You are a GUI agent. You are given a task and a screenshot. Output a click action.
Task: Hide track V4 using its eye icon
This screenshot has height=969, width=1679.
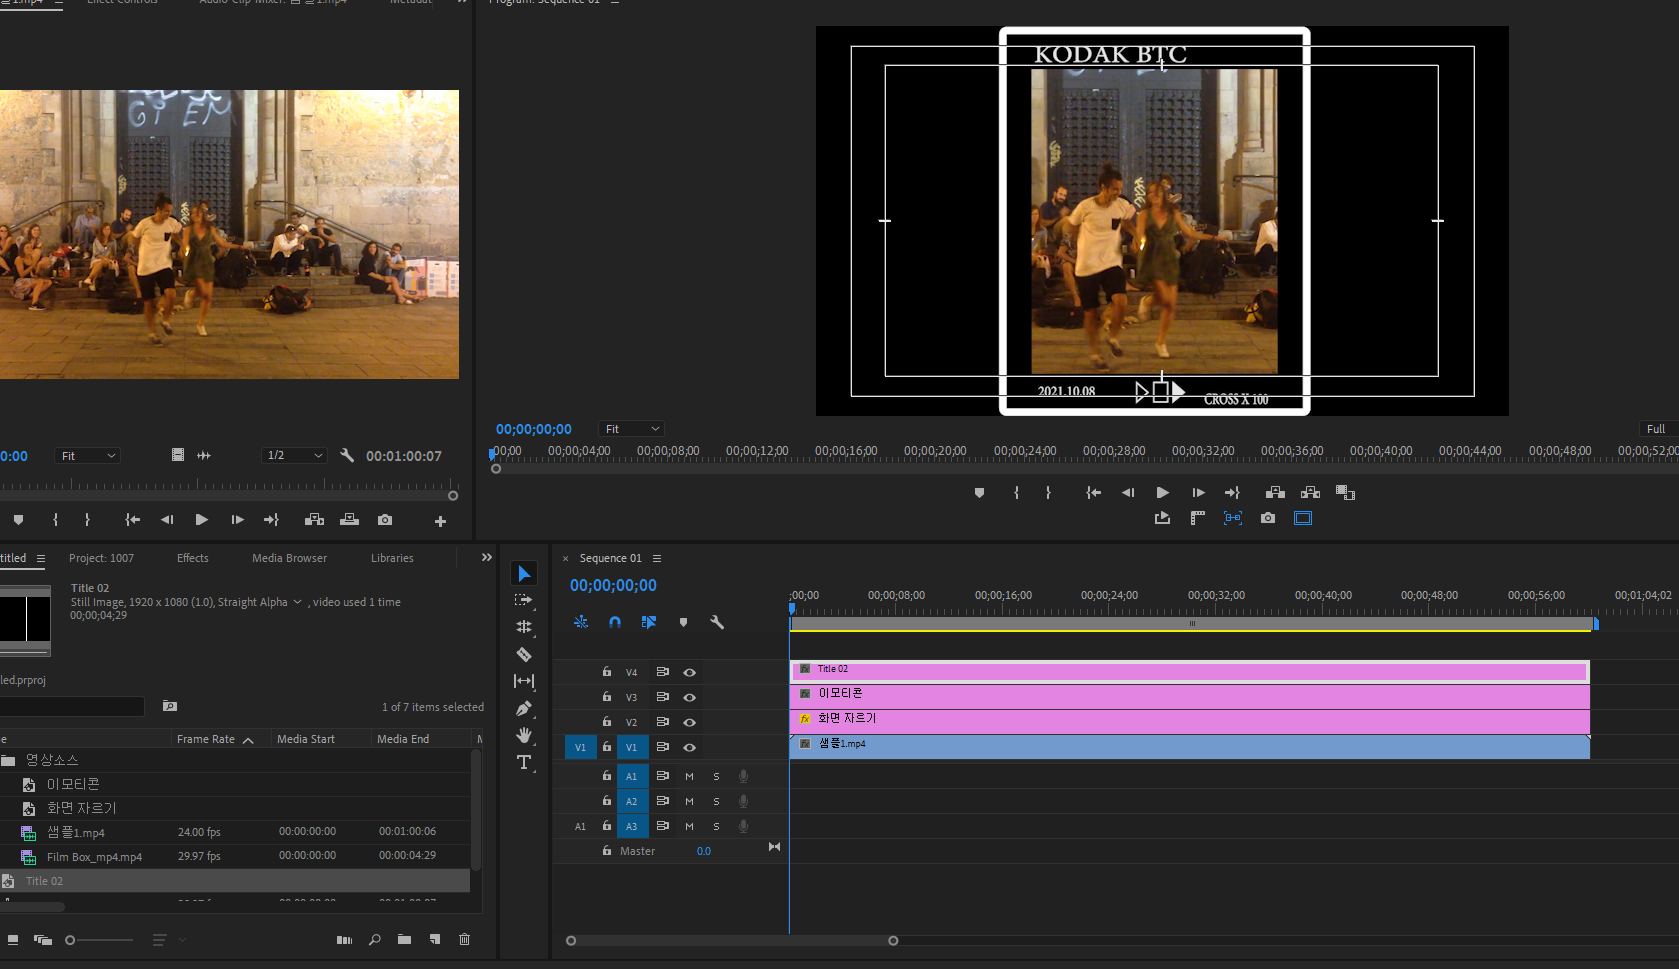coord(689,673)
